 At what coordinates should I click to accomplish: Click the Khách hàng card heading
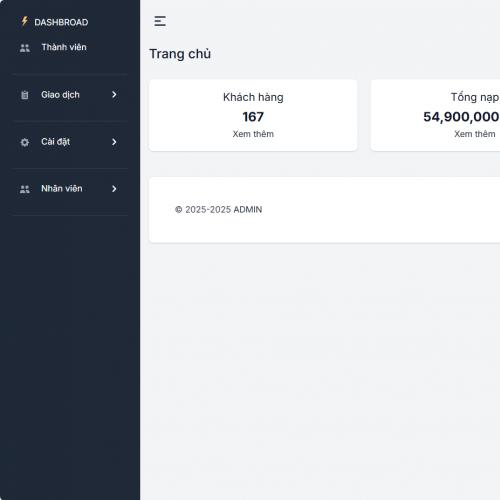[x=253, y=97]
